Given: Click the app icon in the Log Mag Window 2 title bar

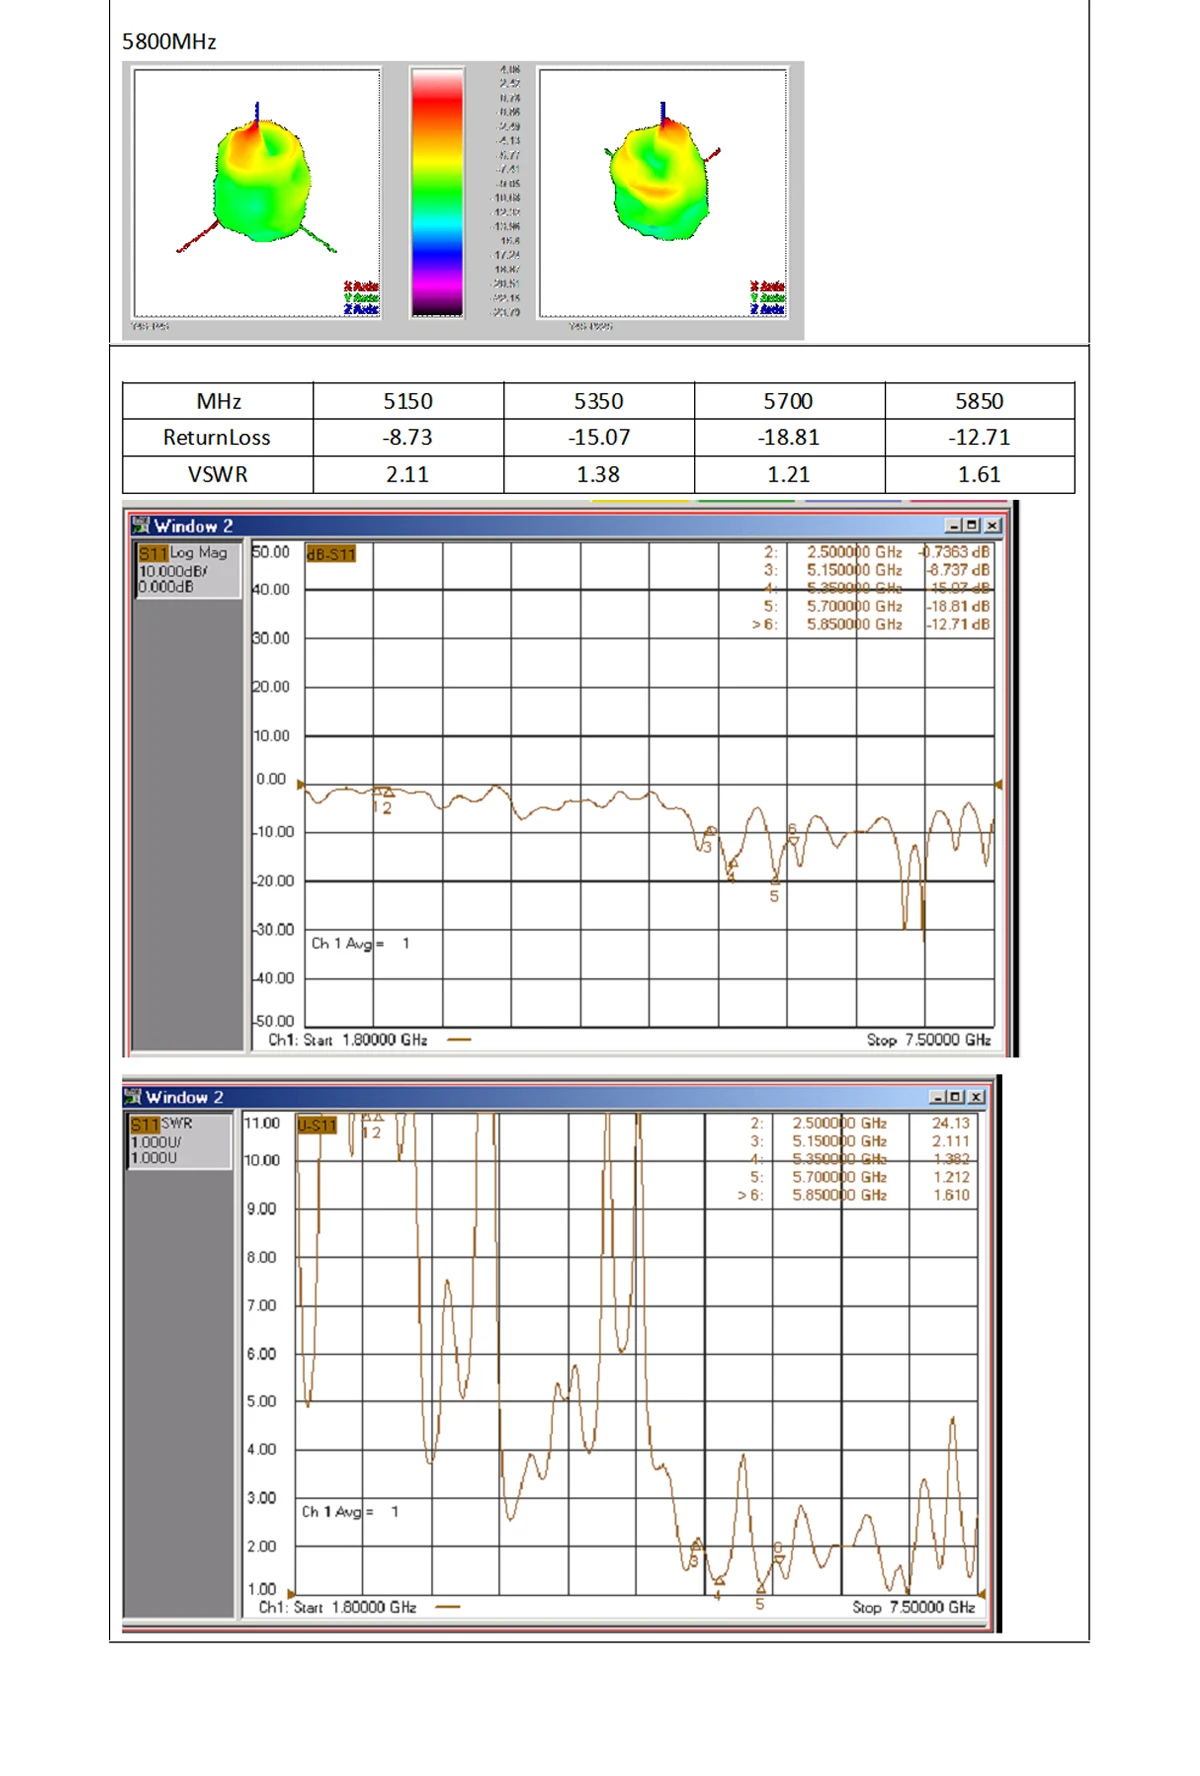Looking at the screenshot, I should pyautogui.click(x=141, y=526).
